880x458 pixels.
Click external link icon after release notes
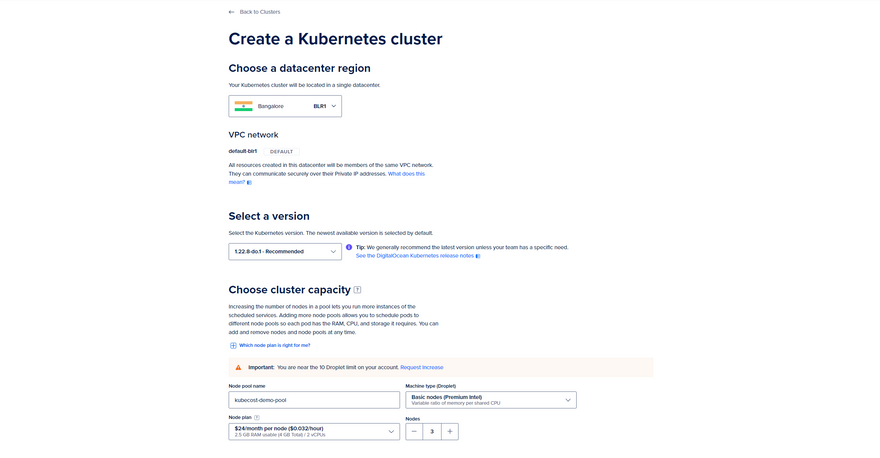click(x=478, y=256)
